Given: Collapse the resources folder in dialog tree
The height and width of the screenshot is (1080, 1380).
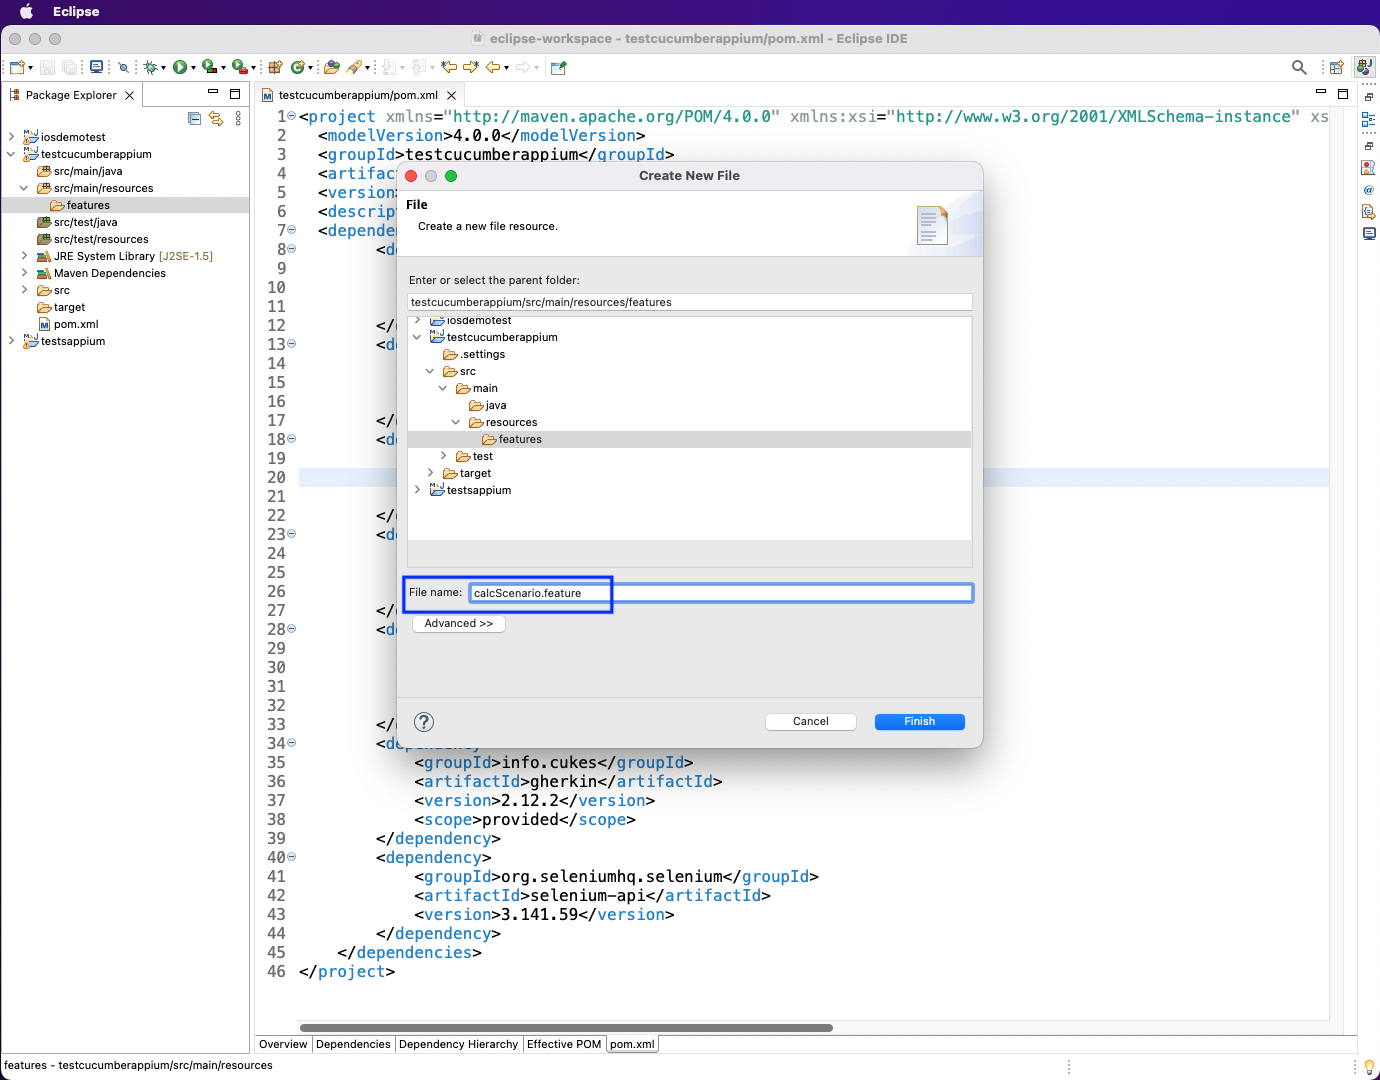Looking at the screenshot, I should coord(456,422).
